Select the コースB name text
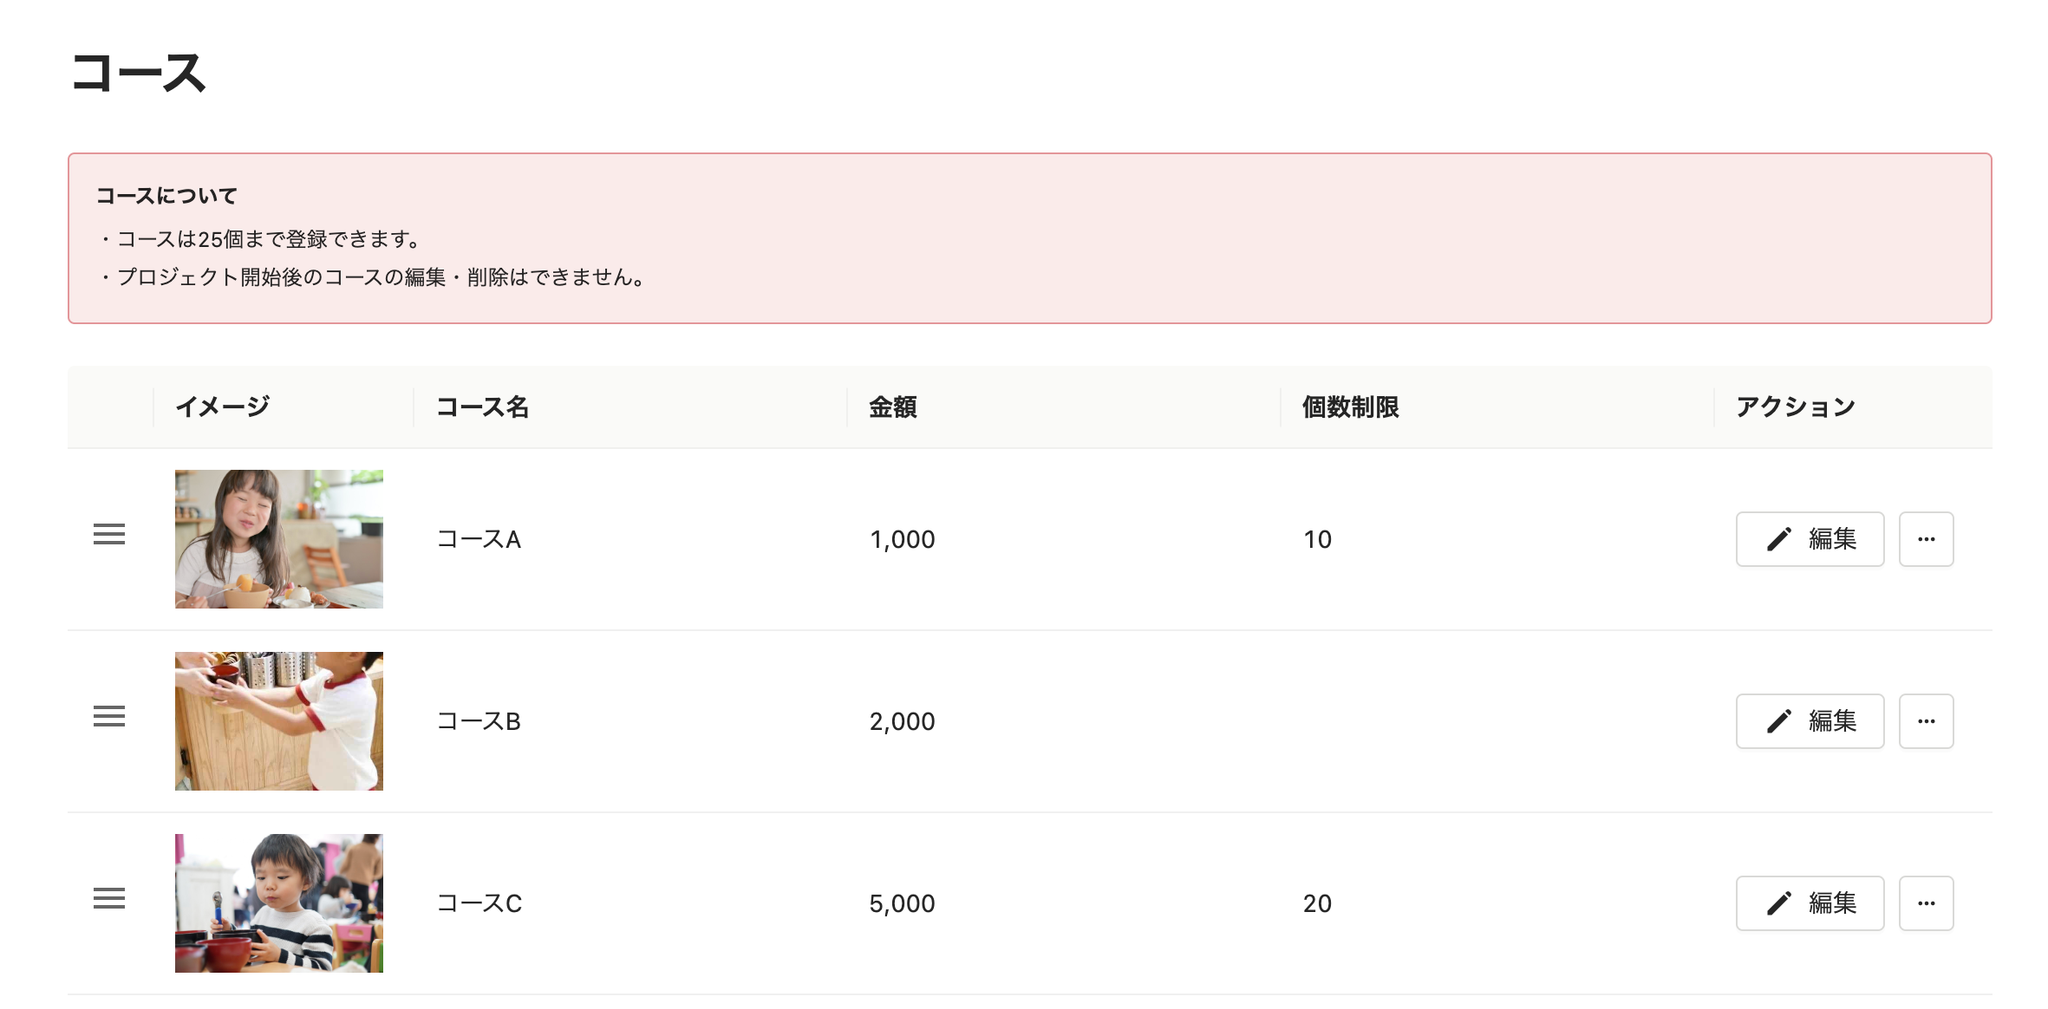The width and height of the screenshot is (2048, 1009). tap(479, 721)
